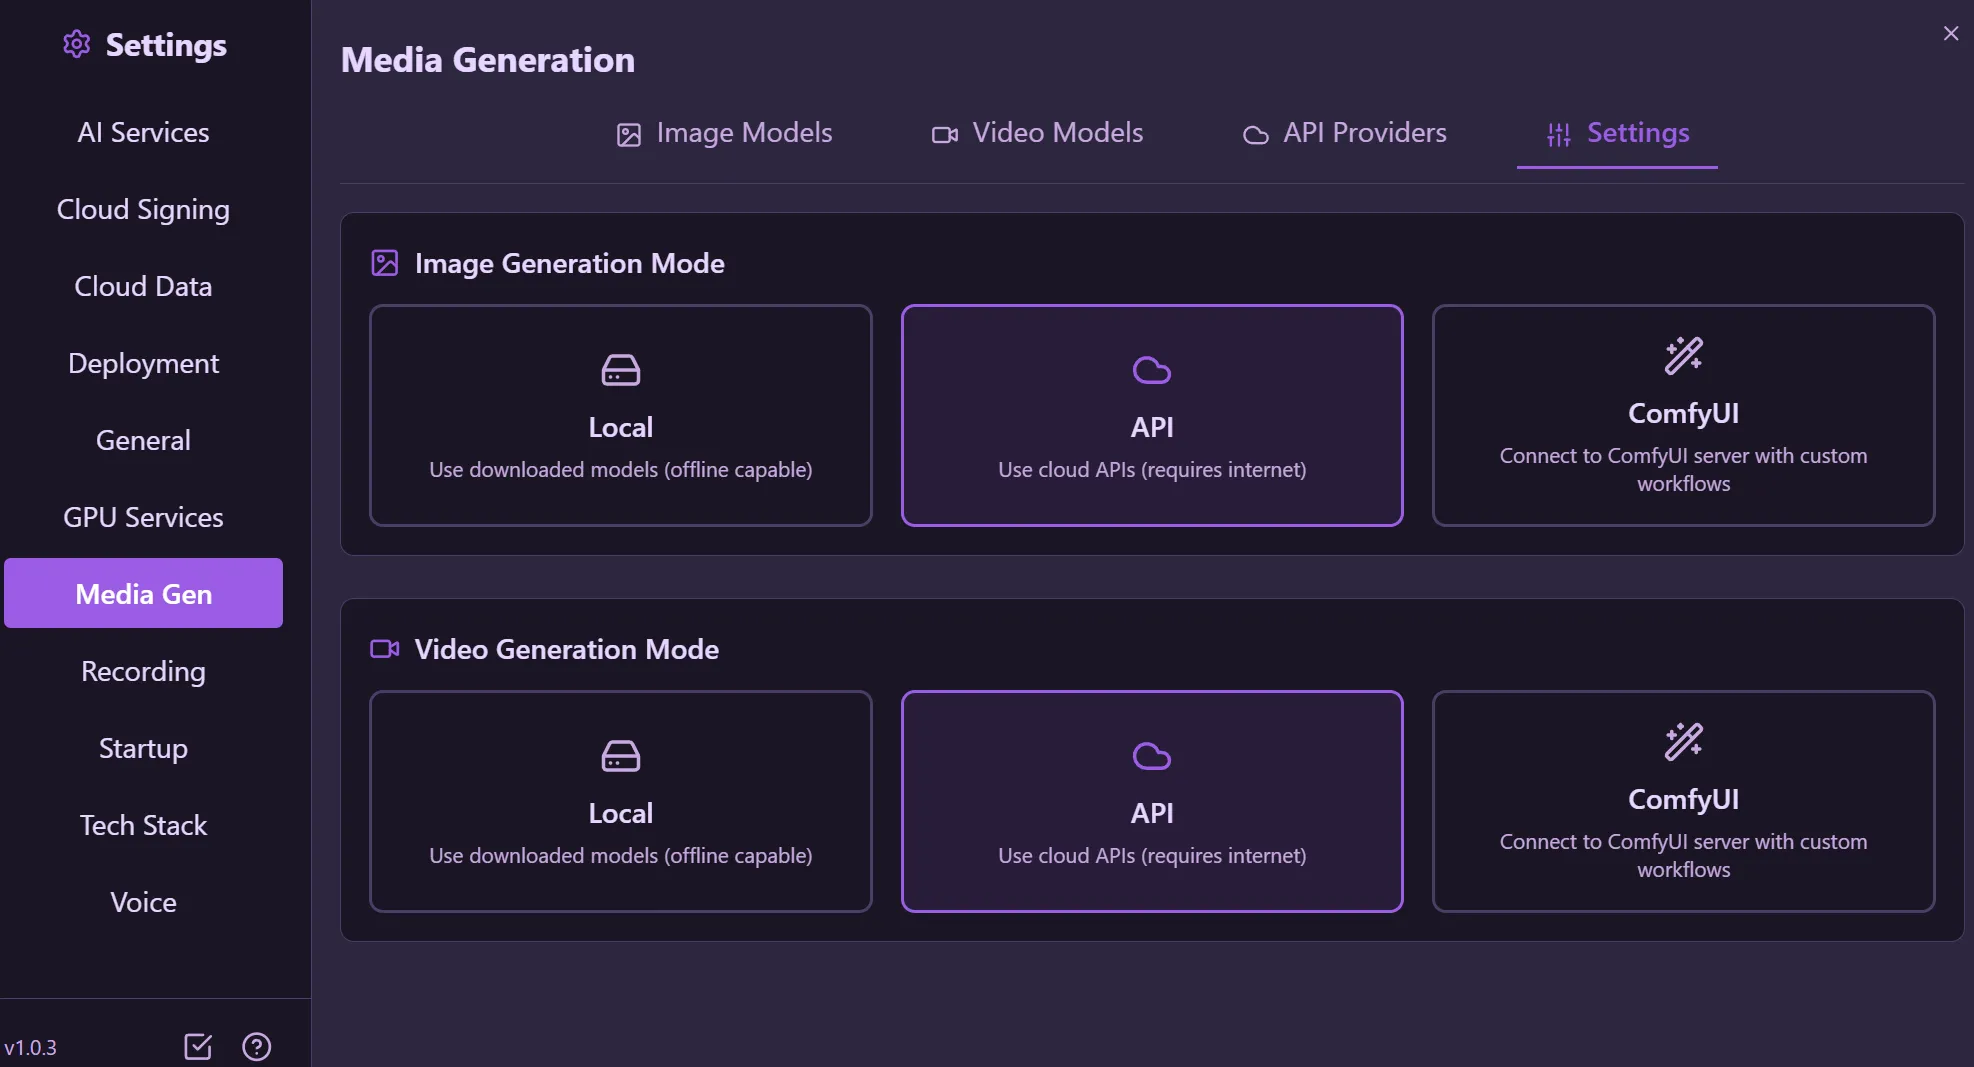Navigate to GPU Services
The image size is (1974, 1067).
143,517
